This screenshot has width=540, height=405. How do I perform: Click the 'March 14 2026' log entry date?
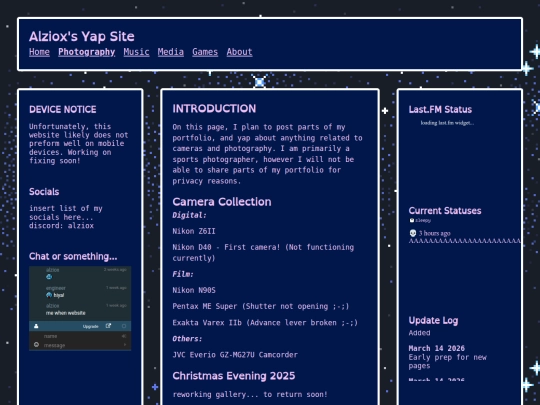pos(437,348)
